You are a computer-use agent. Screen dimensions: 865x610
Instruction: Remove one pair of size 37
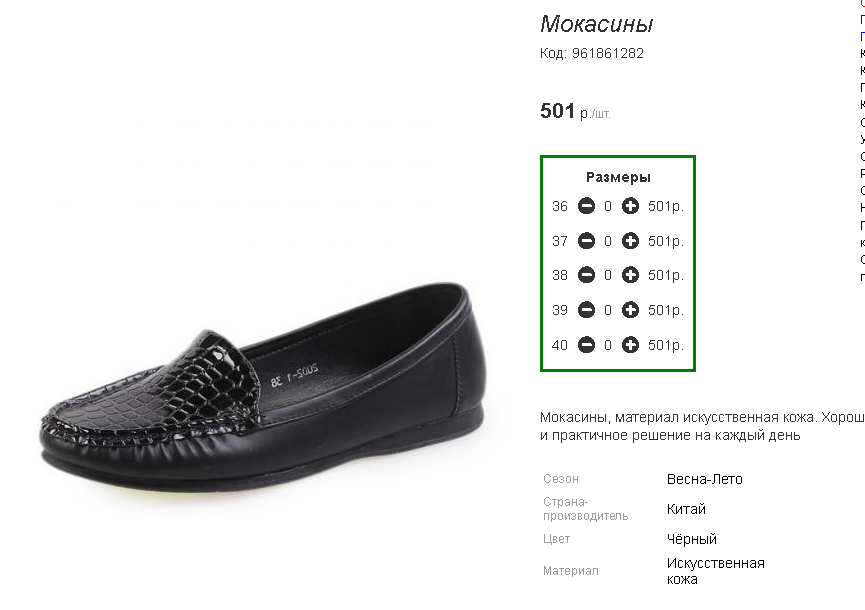click(586, 241)
